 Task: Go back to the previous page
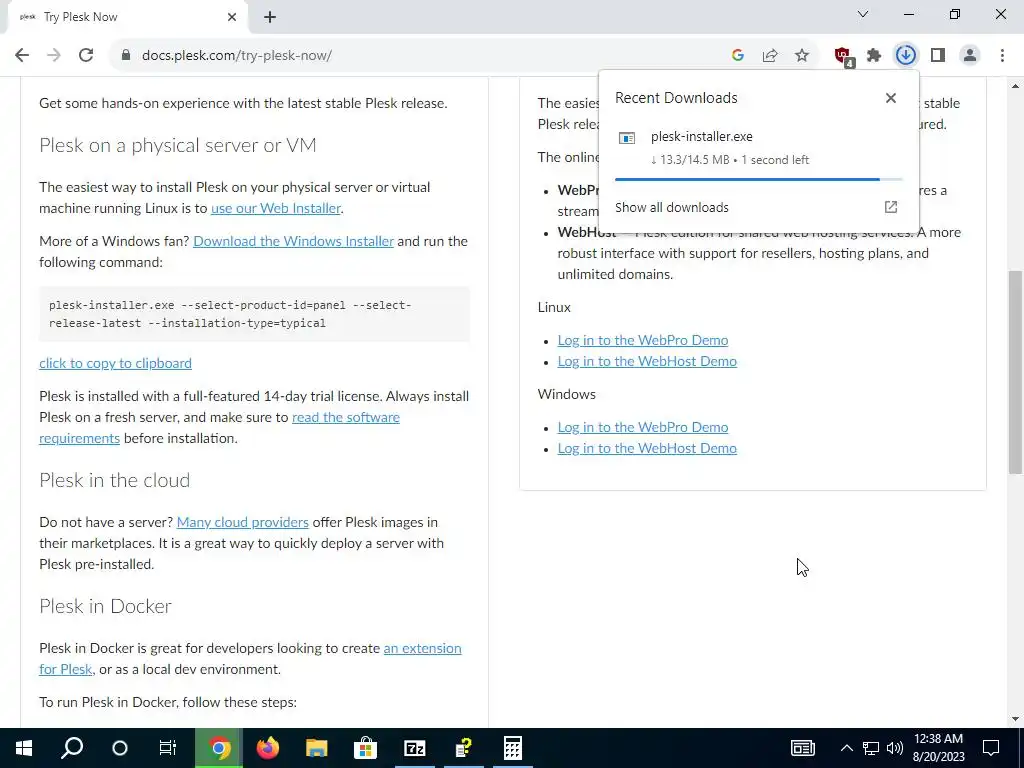click(22, 56)
